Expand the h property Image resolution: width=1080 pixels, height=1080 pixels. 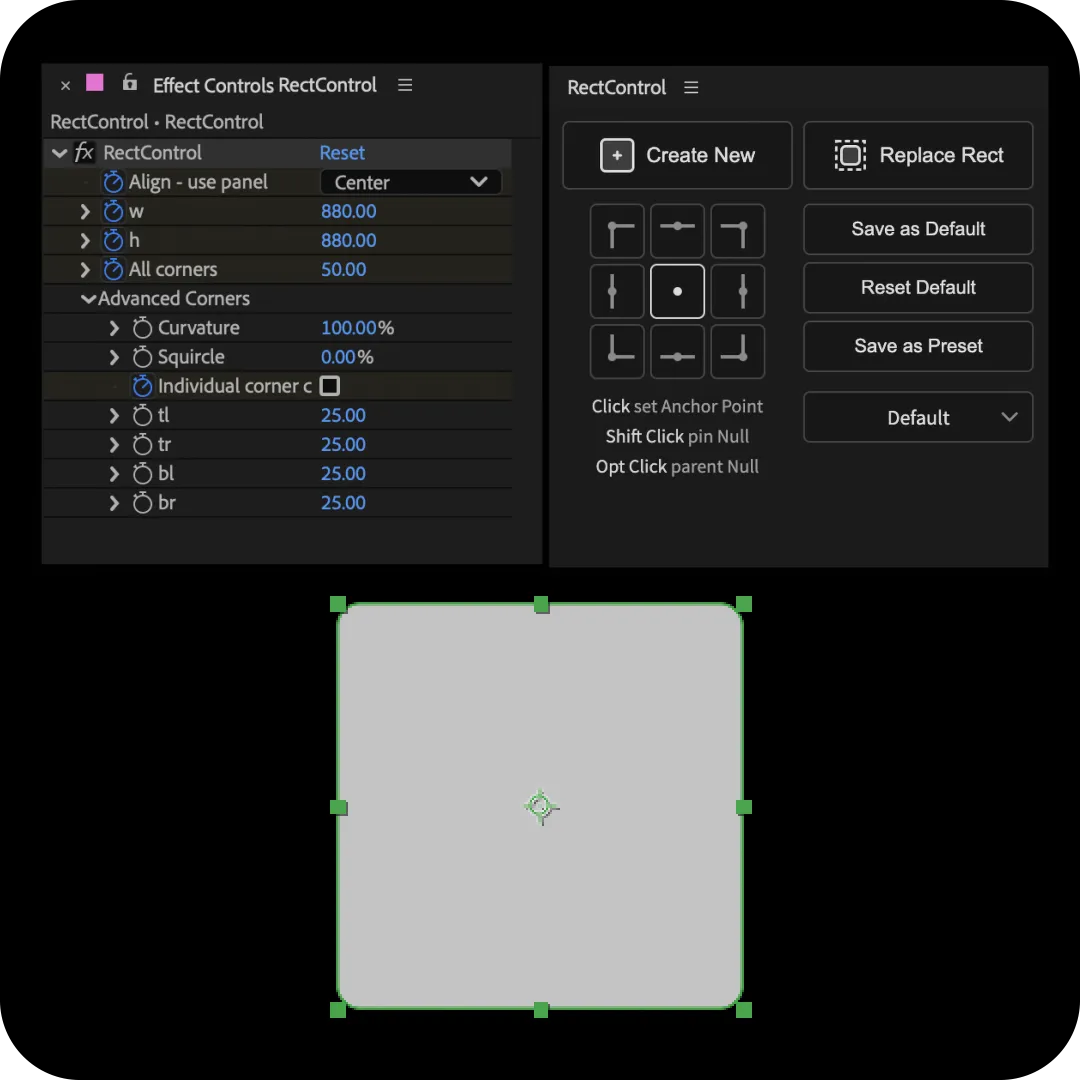click(85, 240)
